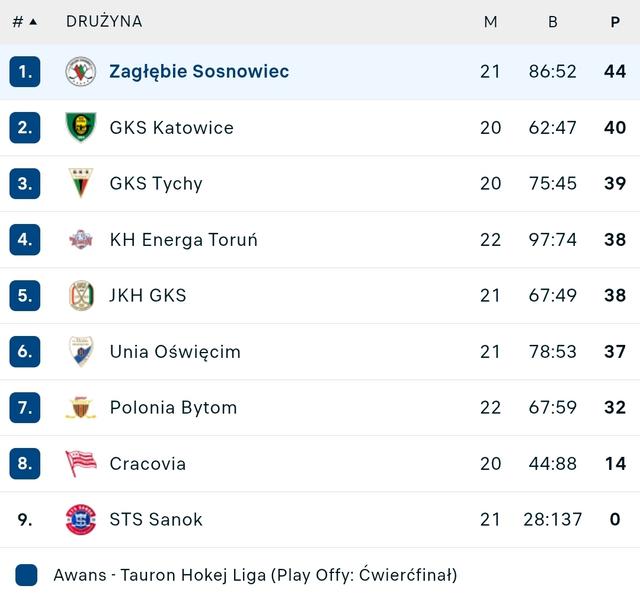Open the Unia Oświęcim team link
This screenshot has height=605, width=640.
(175, 352)
